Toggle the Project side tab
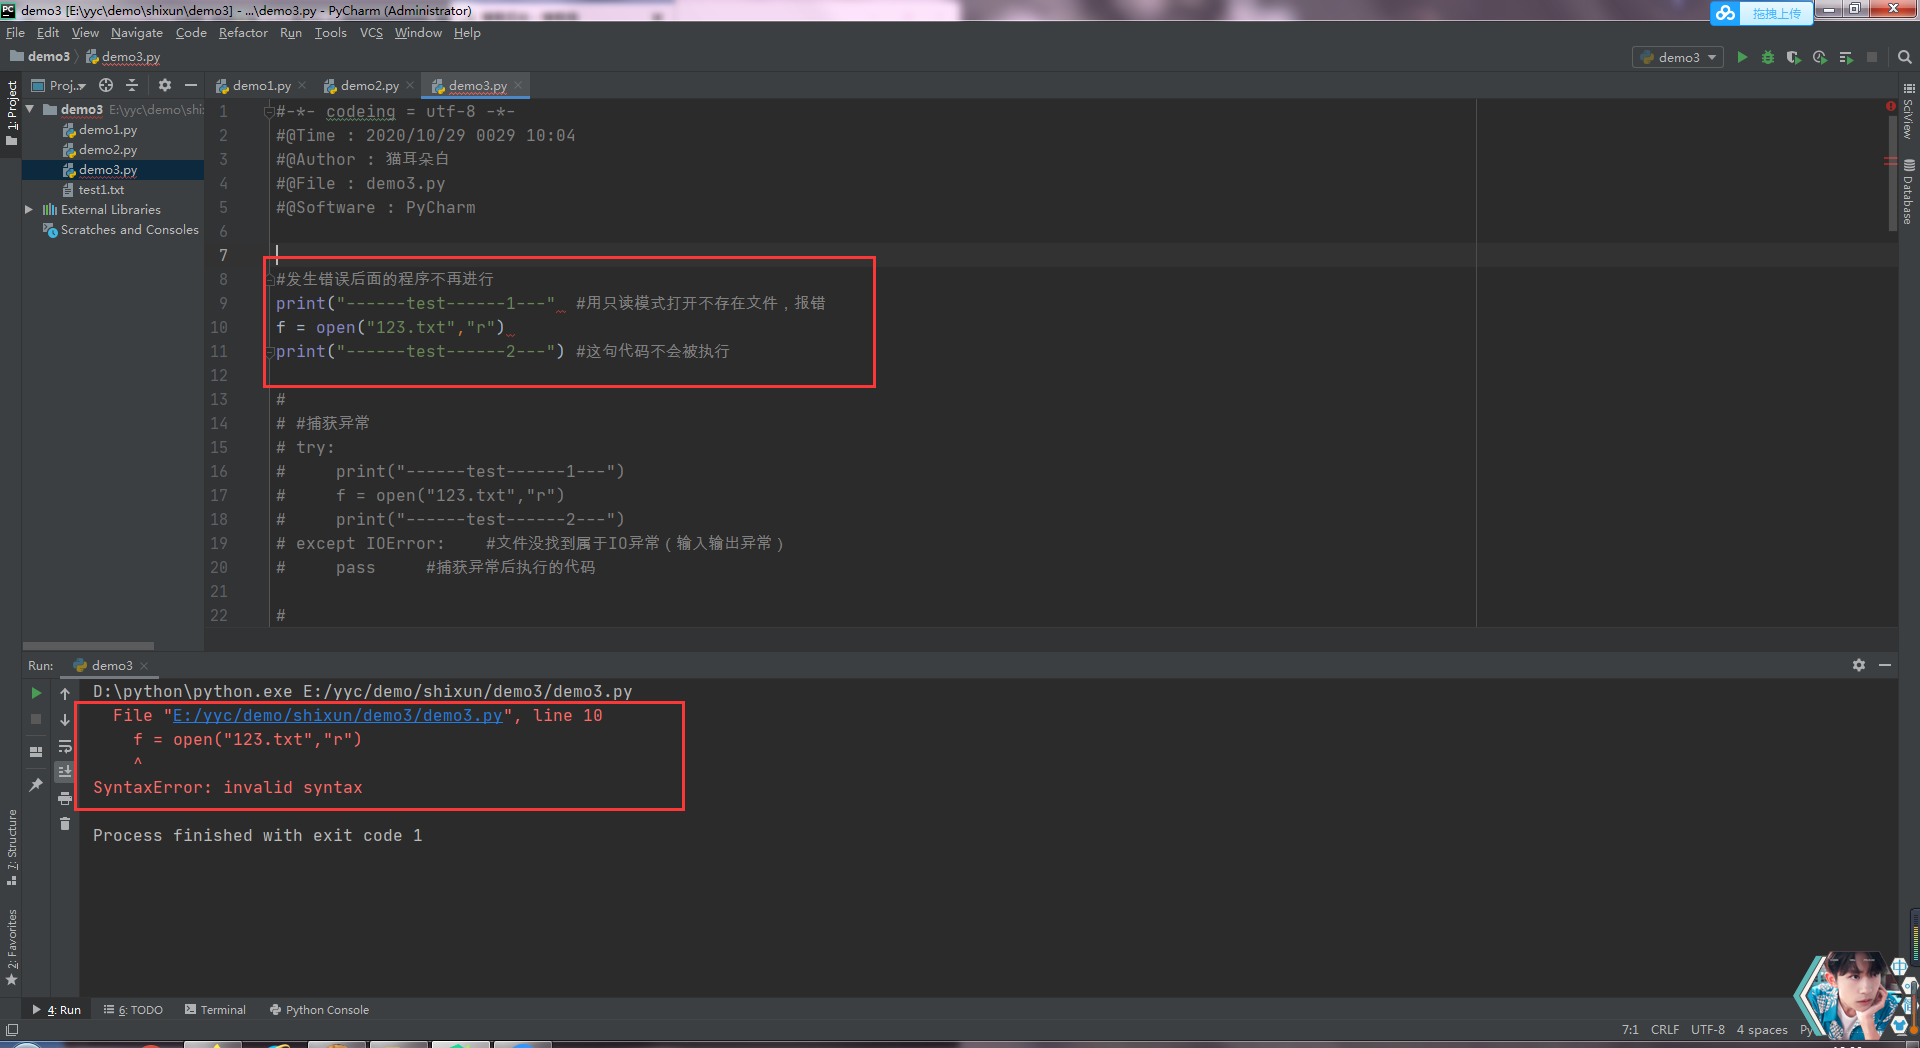Viewport: 1920px width, 1048px height. 12,112
